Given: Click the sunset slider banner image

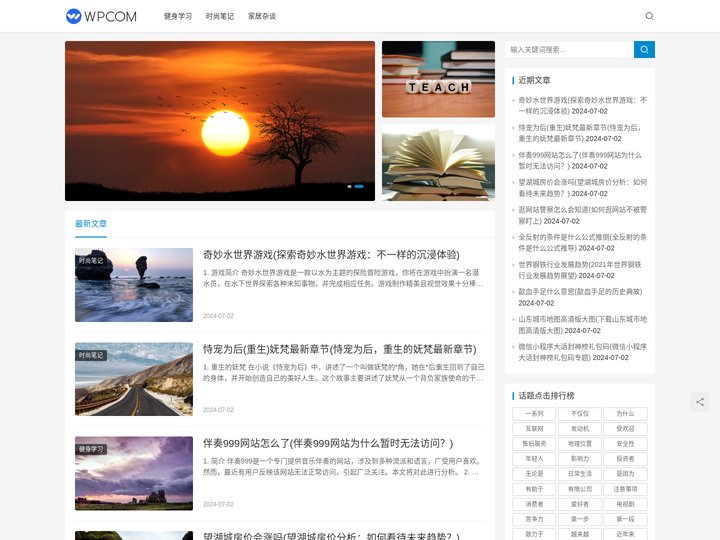Looking at the screenshot, I should coord(220,121).
